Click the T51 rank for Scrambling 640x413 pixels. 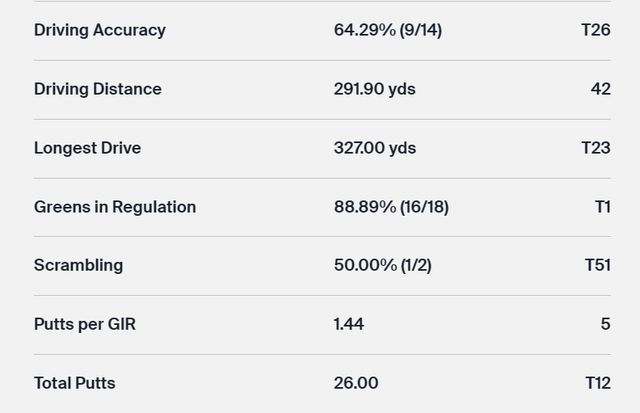597,265
